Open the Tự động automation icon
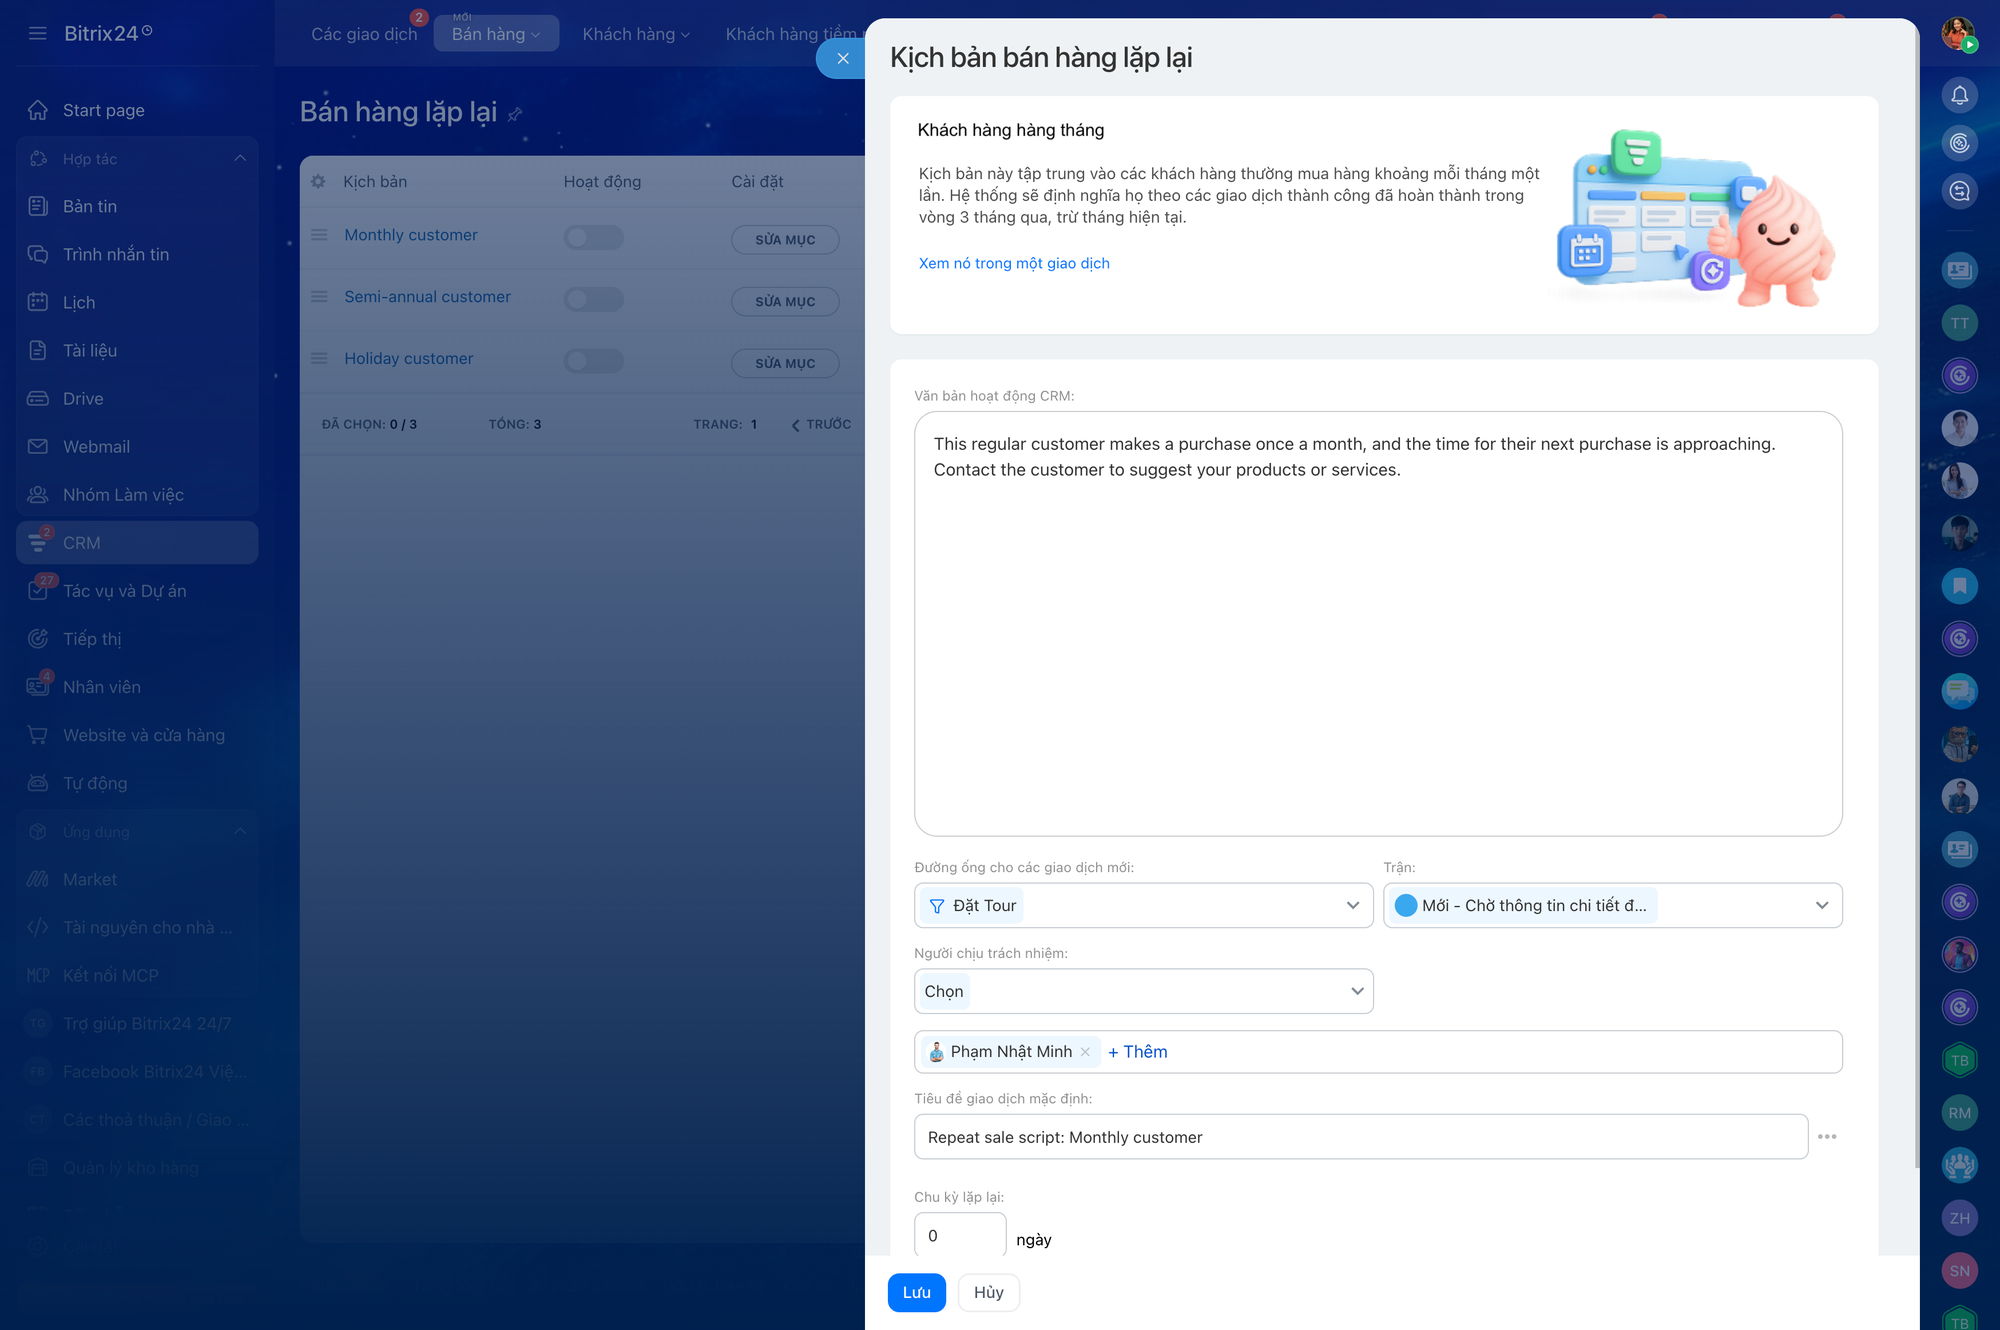The image size is (2000, 1330). pos(38,783)
